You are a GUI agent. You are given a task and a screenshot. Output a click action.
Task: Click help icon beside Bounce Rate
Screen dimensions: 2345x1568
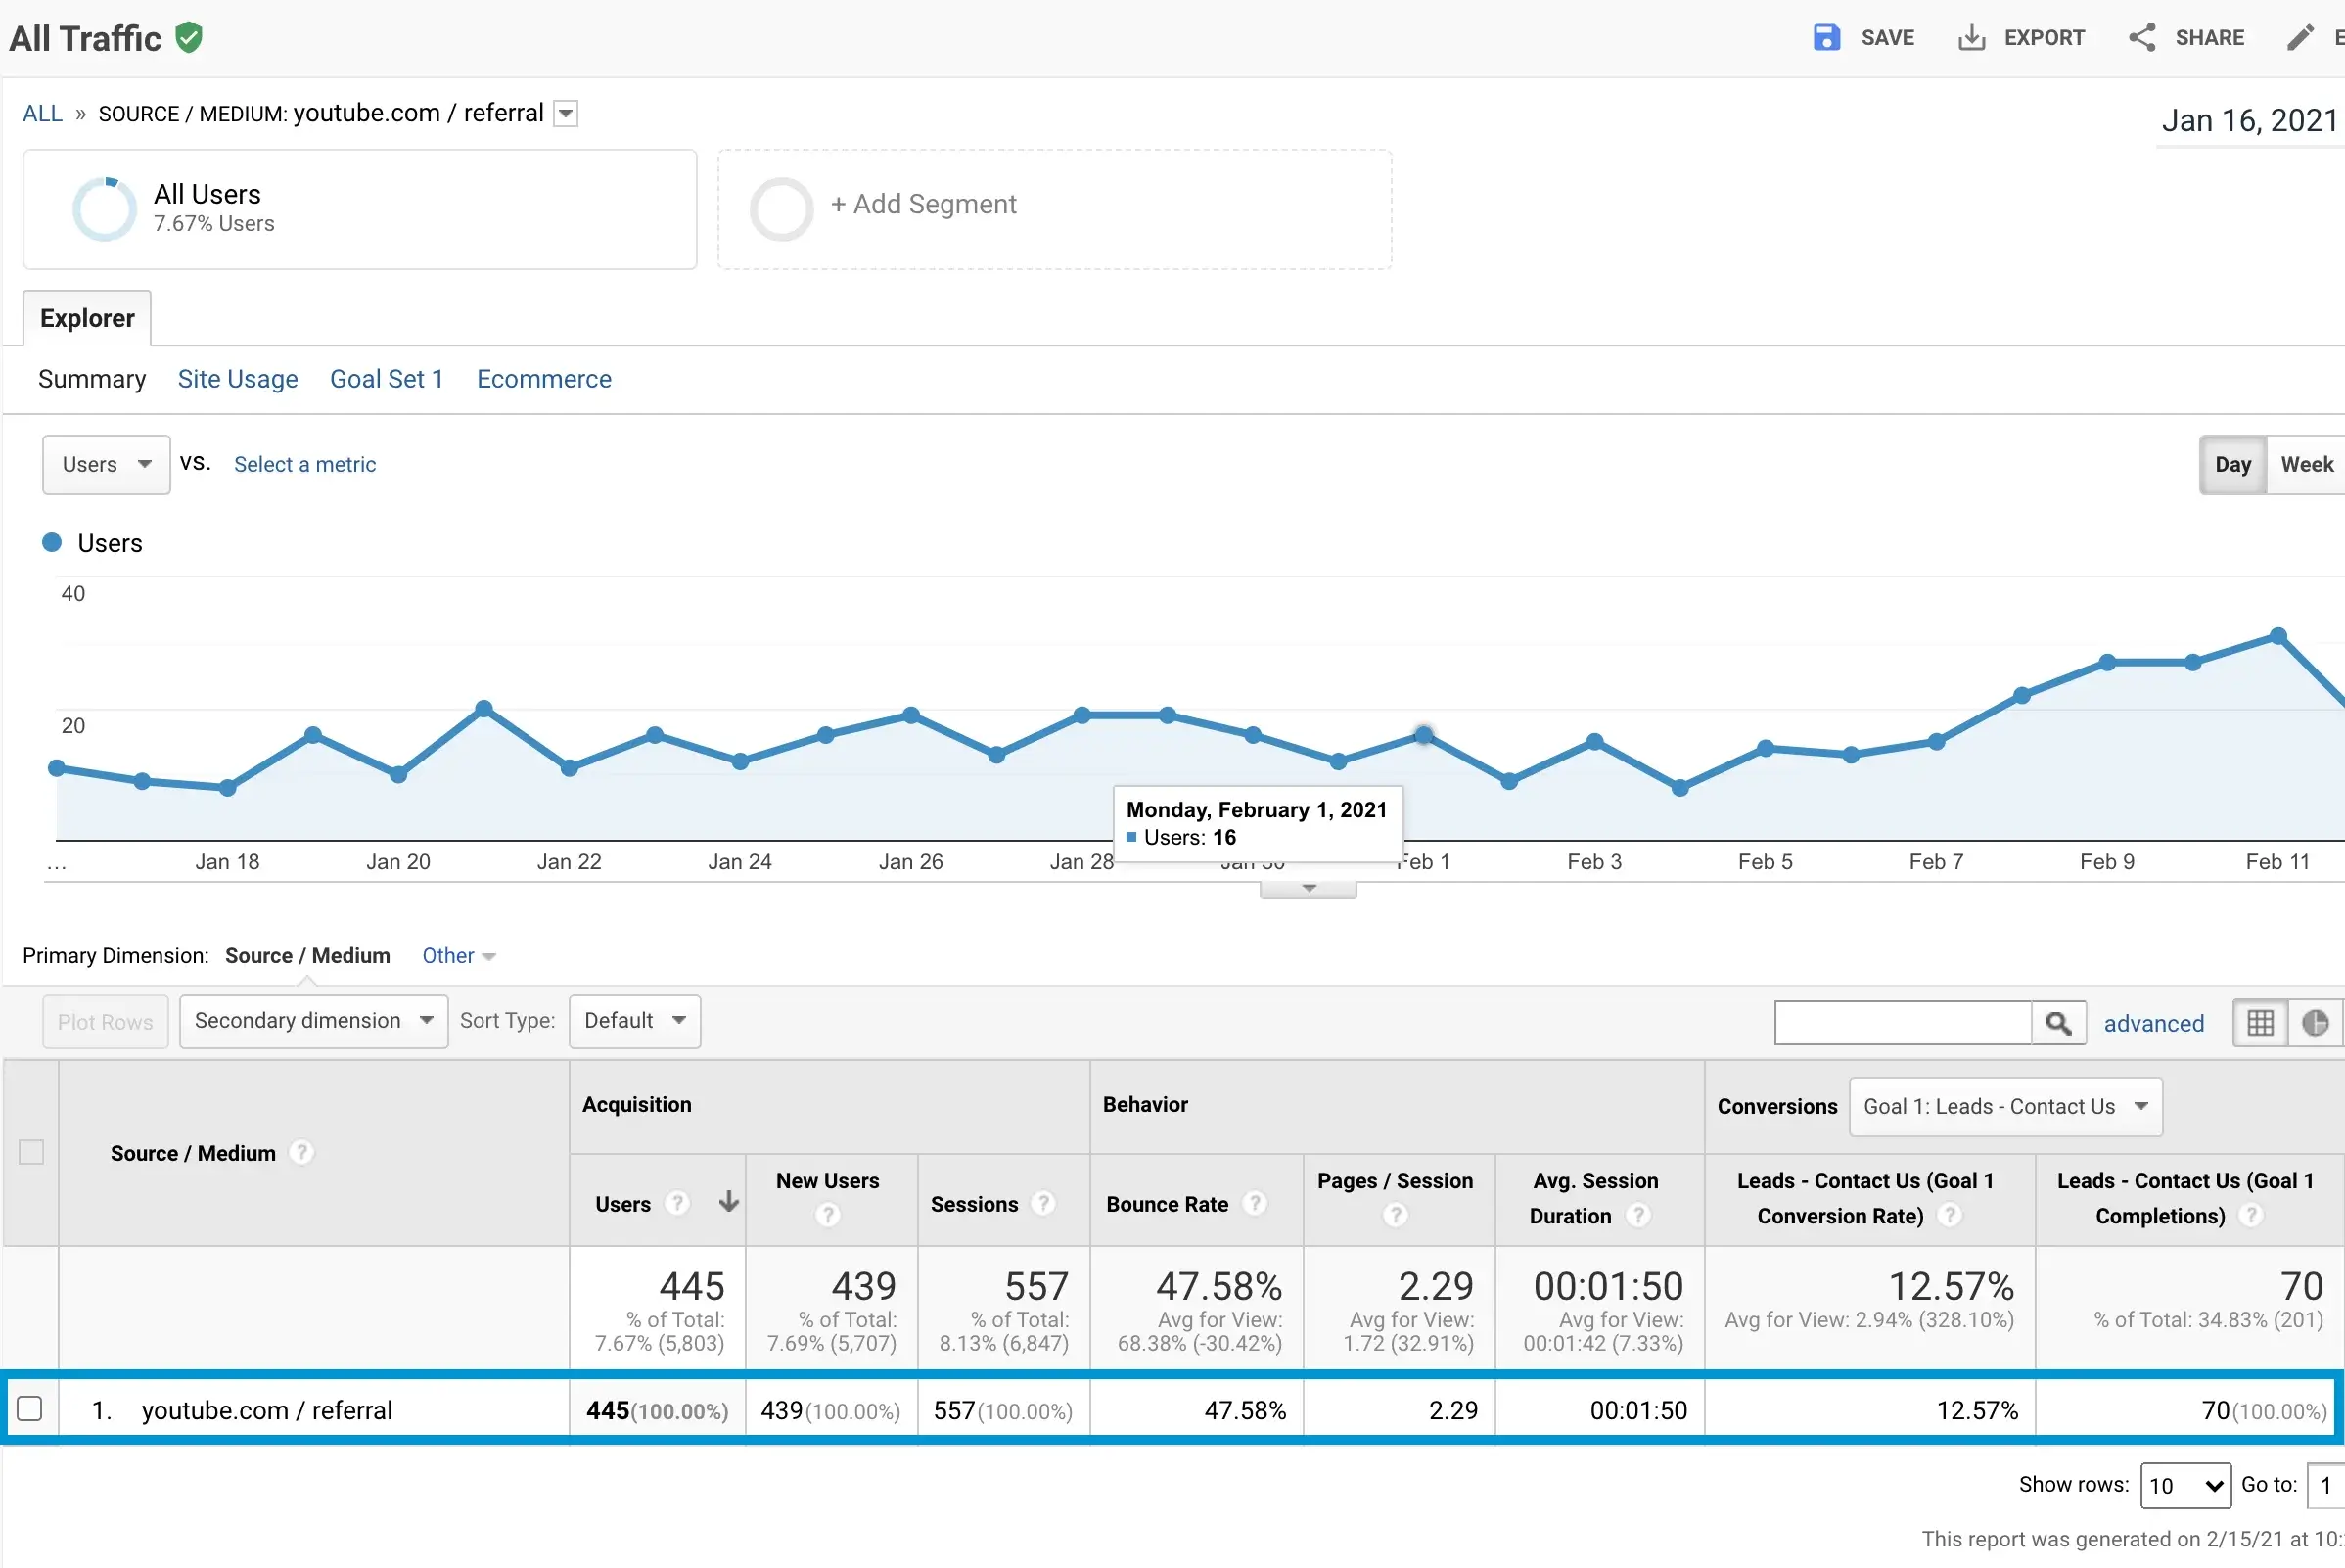(1256, 1203)
